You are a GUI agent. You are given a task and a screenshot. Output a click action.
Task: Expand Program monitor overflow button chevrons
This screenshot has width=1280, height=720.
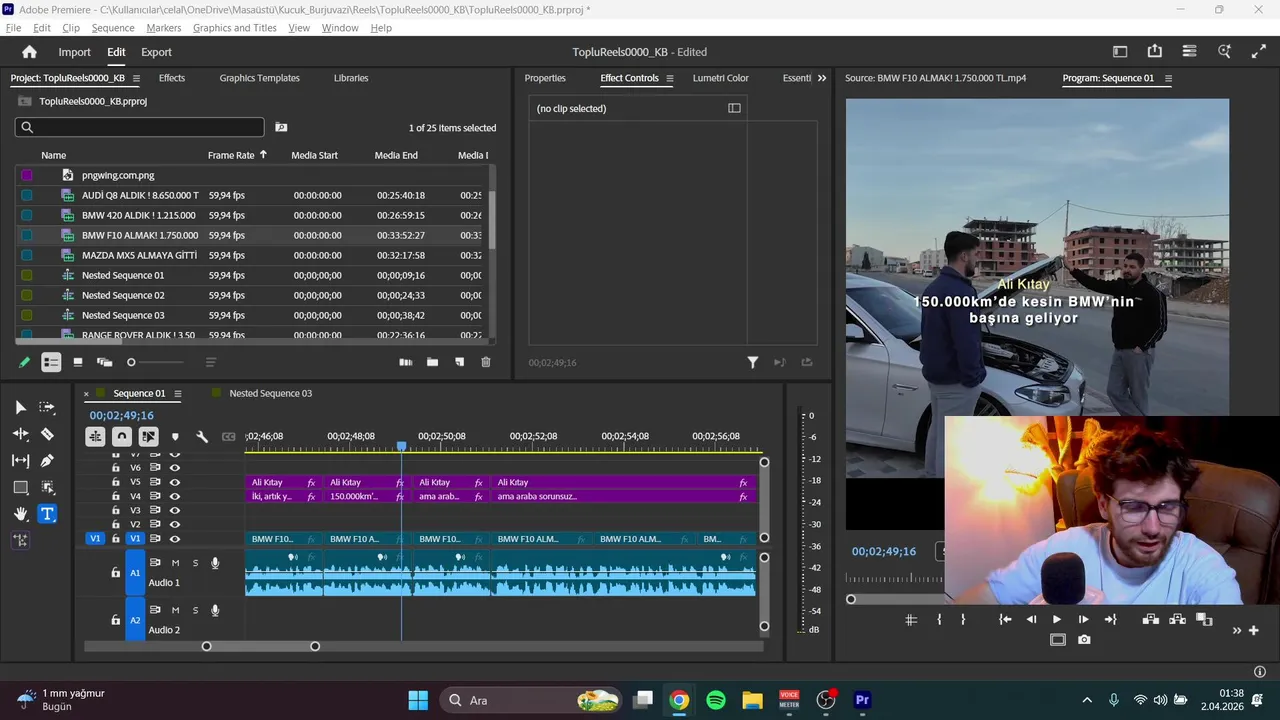click(1236, 630)
